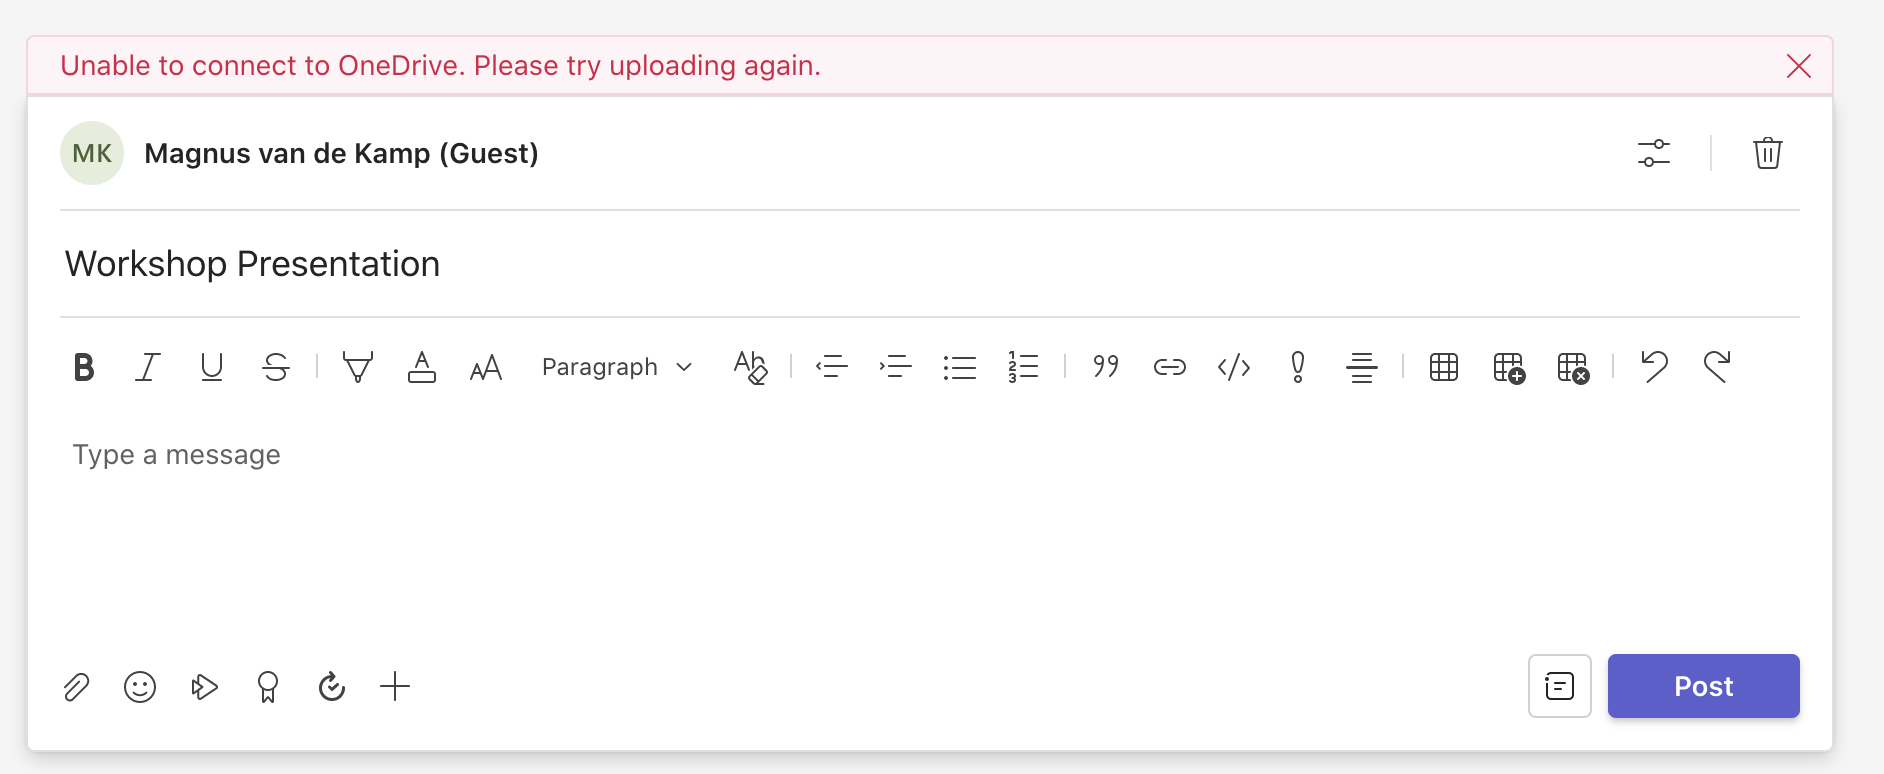This screenshot has width=1884, height=774.
Task: Toggle the bulleted list formatting
Action: coord(959,367)
